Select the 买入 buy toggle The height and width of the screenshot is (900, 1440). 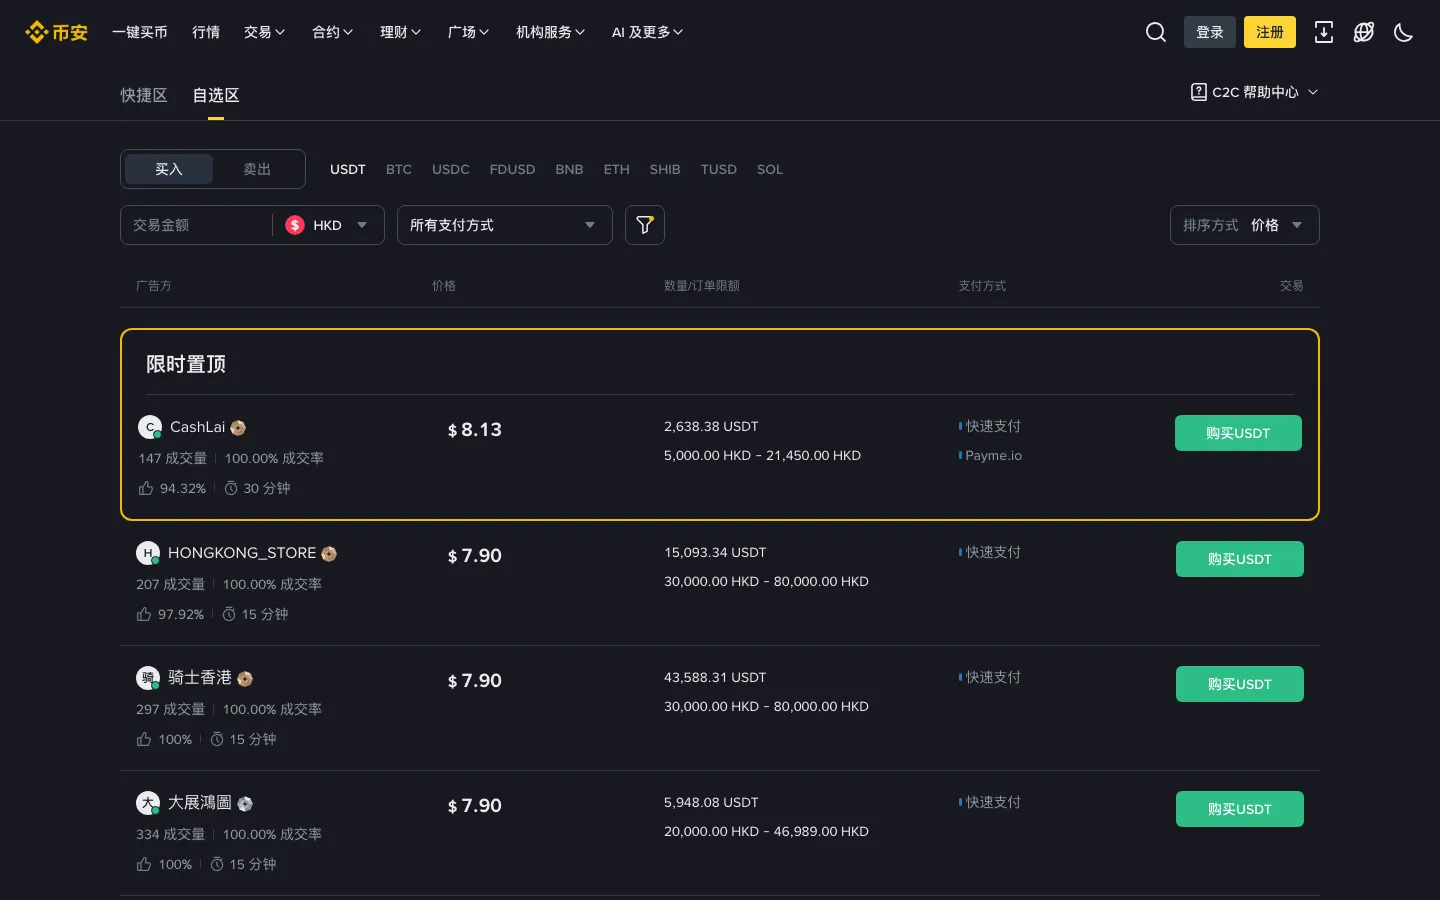click(x=169, y=169)
